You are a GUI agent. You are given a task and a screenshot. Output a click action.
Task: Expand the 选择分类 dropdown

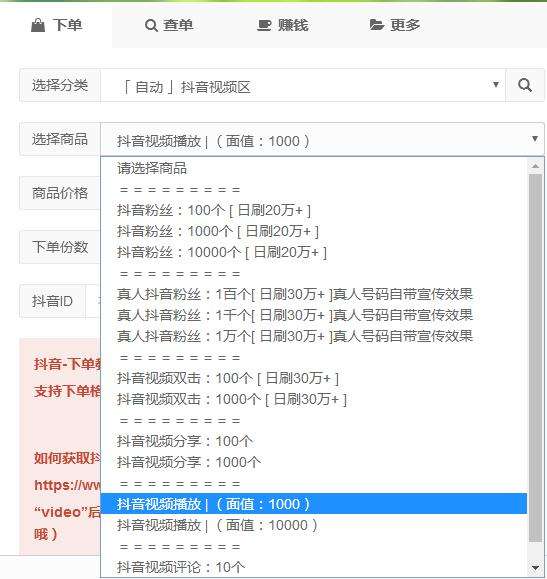pos(303,85)
